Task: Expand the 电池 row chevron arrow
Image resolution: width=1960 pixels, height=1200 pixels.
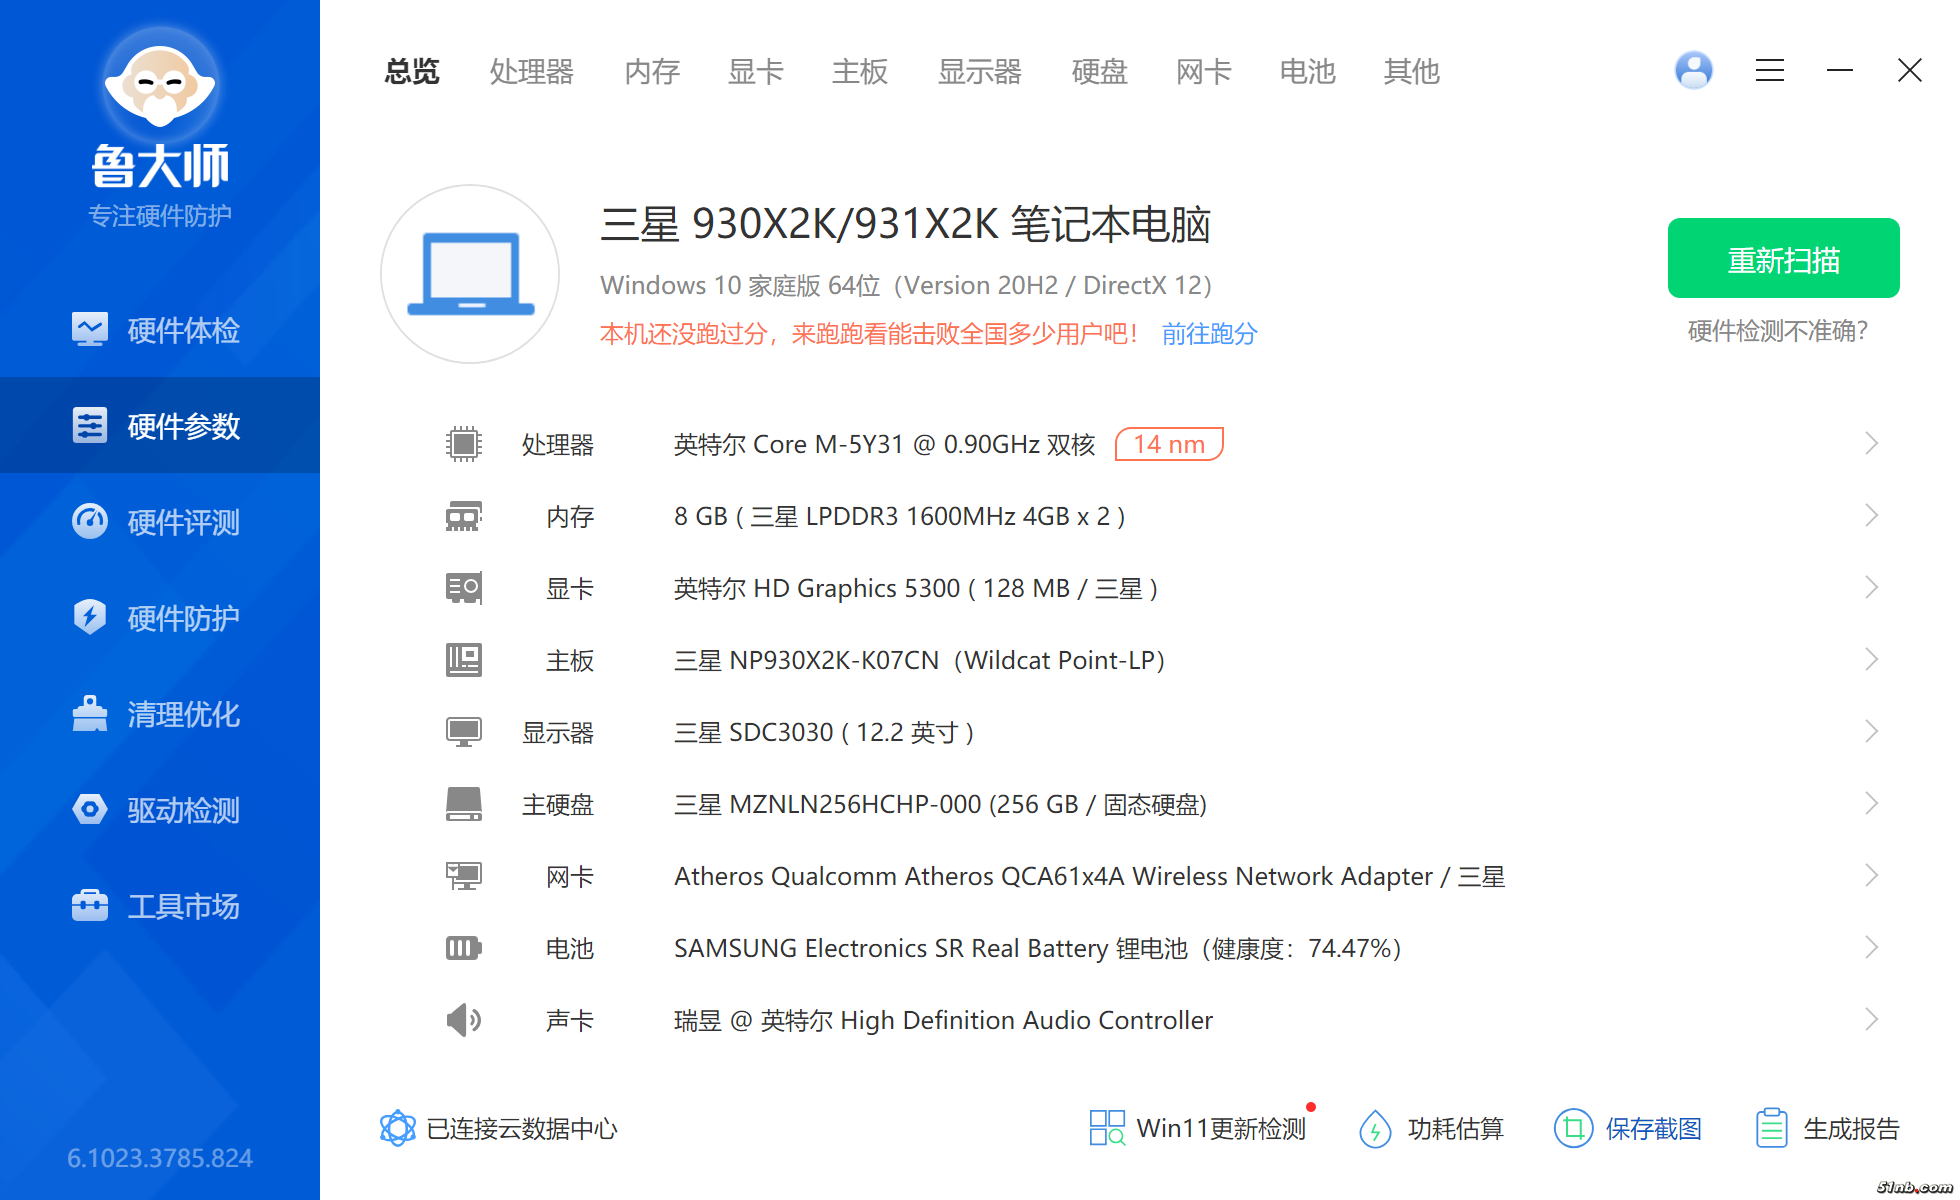Action: (x=1871, y=947)
